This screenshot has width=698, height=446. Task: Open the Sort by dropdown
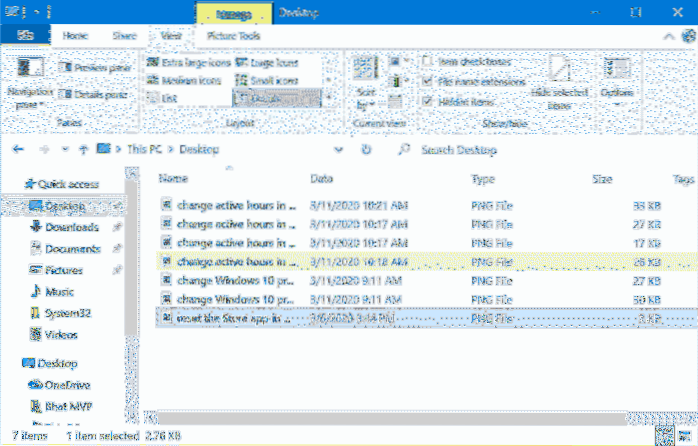tap(366, 82)
